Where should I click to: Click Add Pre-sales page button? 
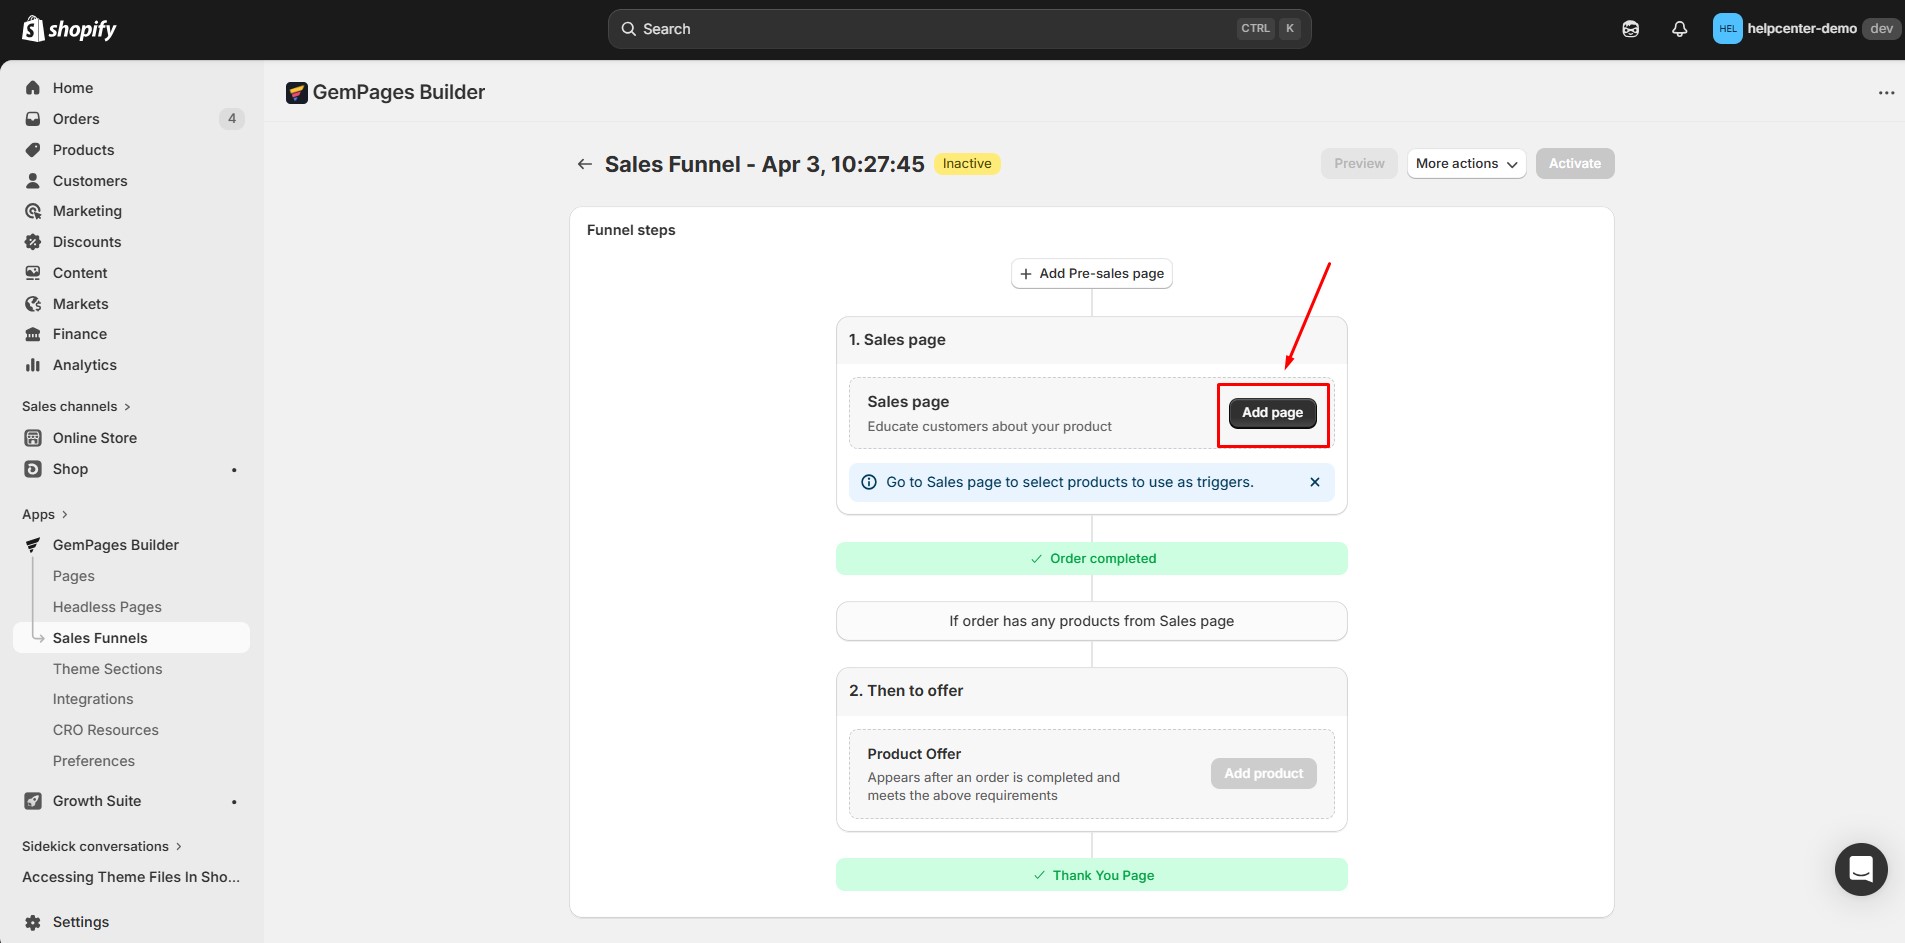1091,274
